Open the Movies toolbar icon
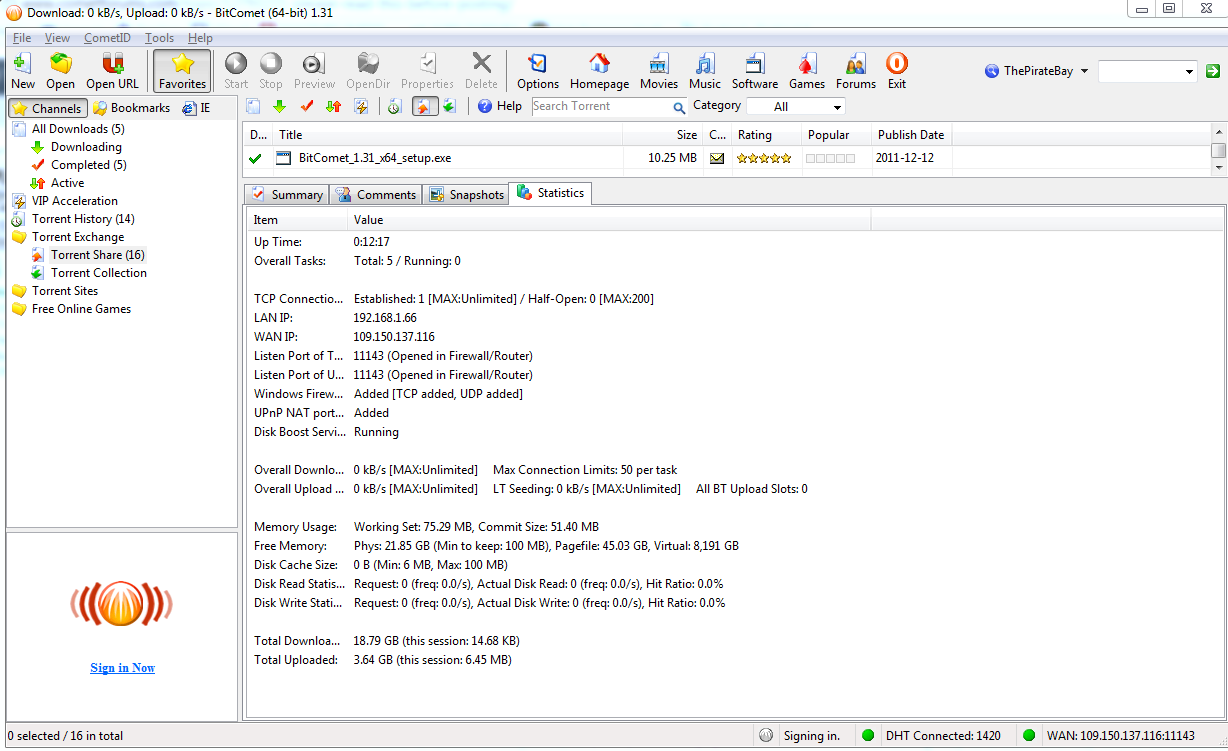Screen dimensions: 1228x751 [659, 71]
